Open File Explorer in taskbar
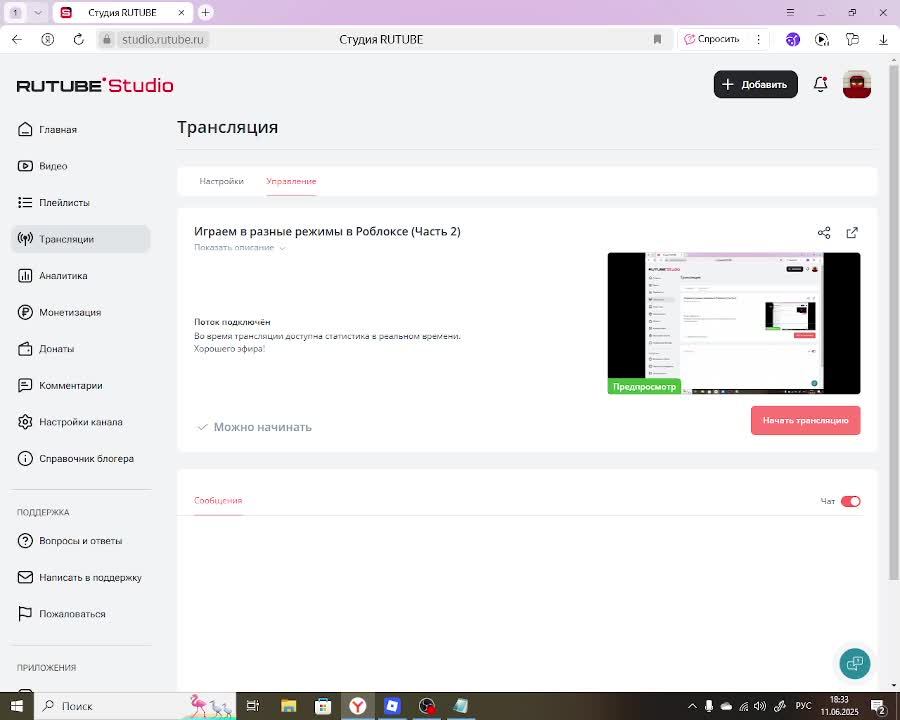Screen dimensions: 900x720 pos(288,706)
